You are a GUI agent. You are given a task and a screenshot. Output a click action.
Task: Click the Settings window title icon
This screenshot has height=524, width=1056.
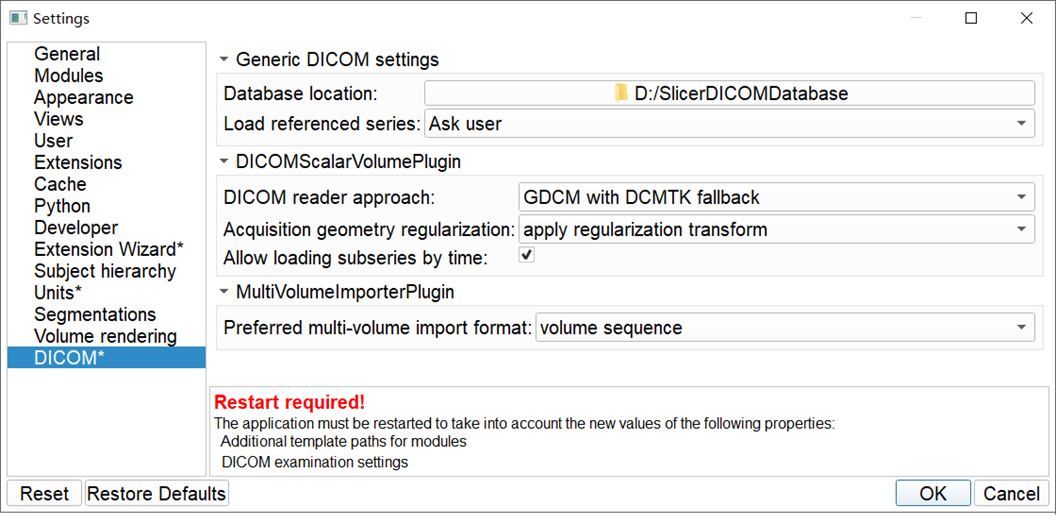click(18, 18)
